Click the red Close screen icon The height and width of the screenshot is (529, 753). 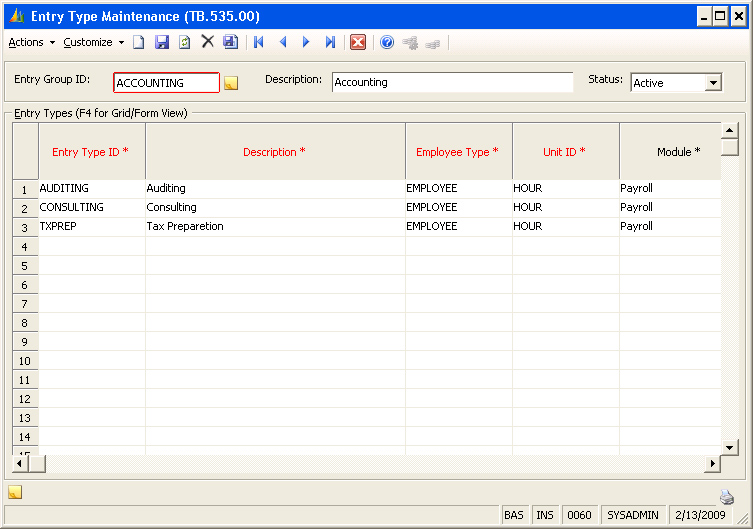[x=358, y=42]
